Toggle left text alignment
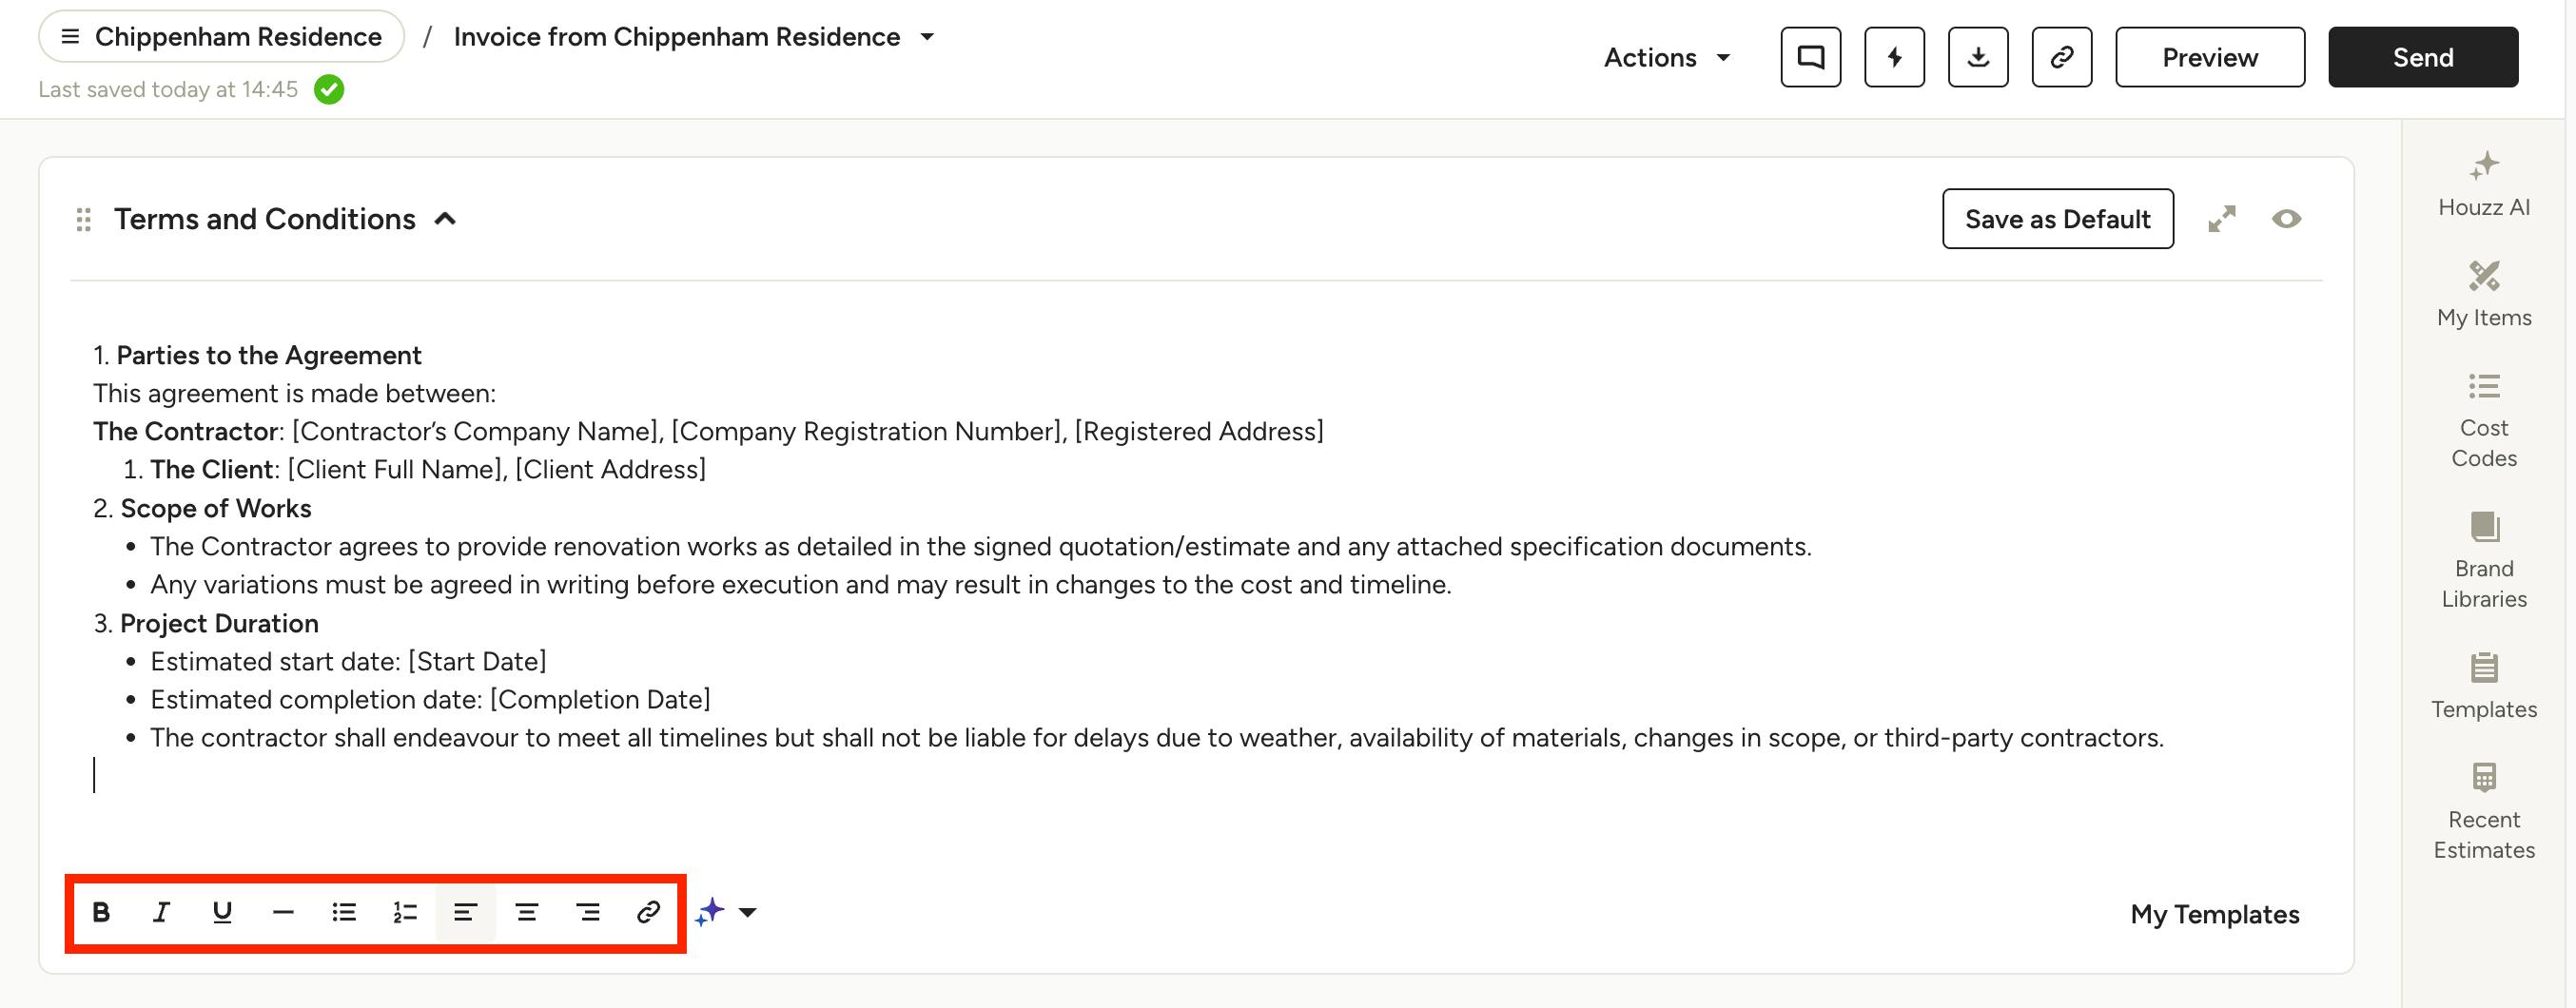The width and height of the screenshot is (2576, 1008). pyautogui.click(x=466, y=912)
